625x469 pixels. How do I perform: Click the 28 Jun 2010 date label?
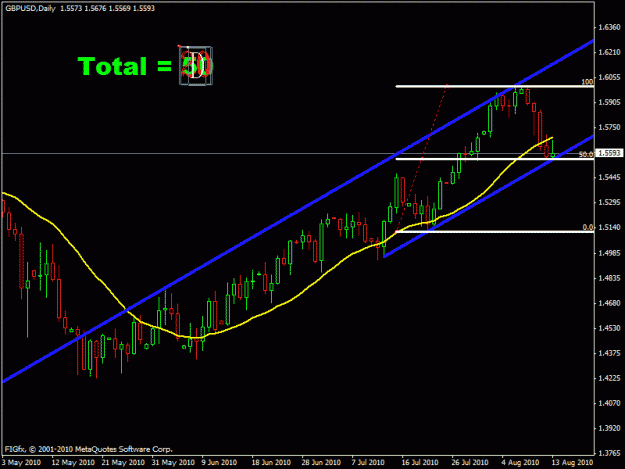pyautogui.click(x=321, y=463)
